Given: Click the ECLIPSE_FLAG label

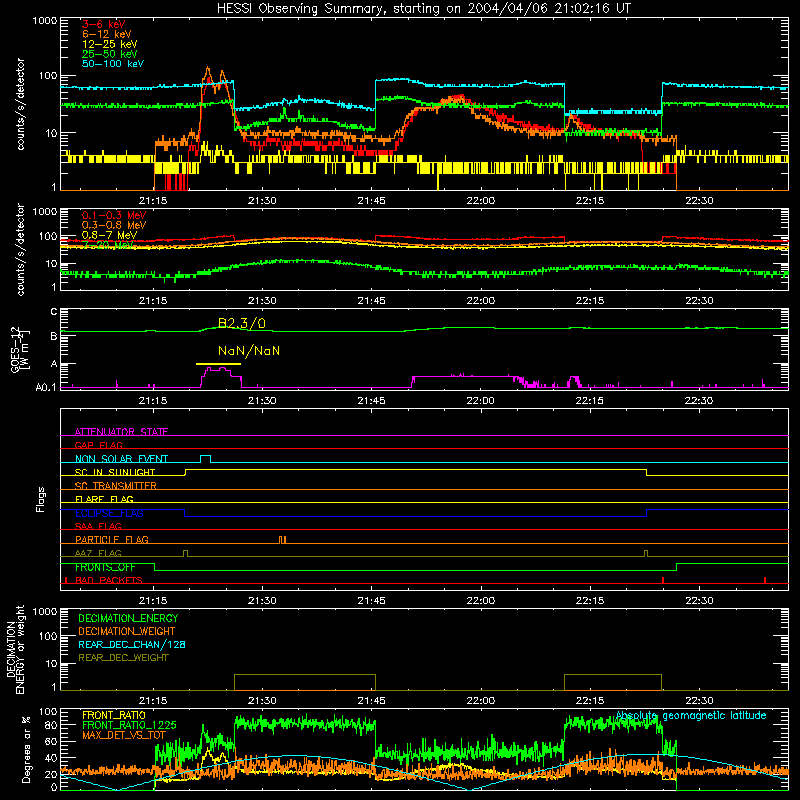Looking at the screenshot, I should (x=109, y=513).
